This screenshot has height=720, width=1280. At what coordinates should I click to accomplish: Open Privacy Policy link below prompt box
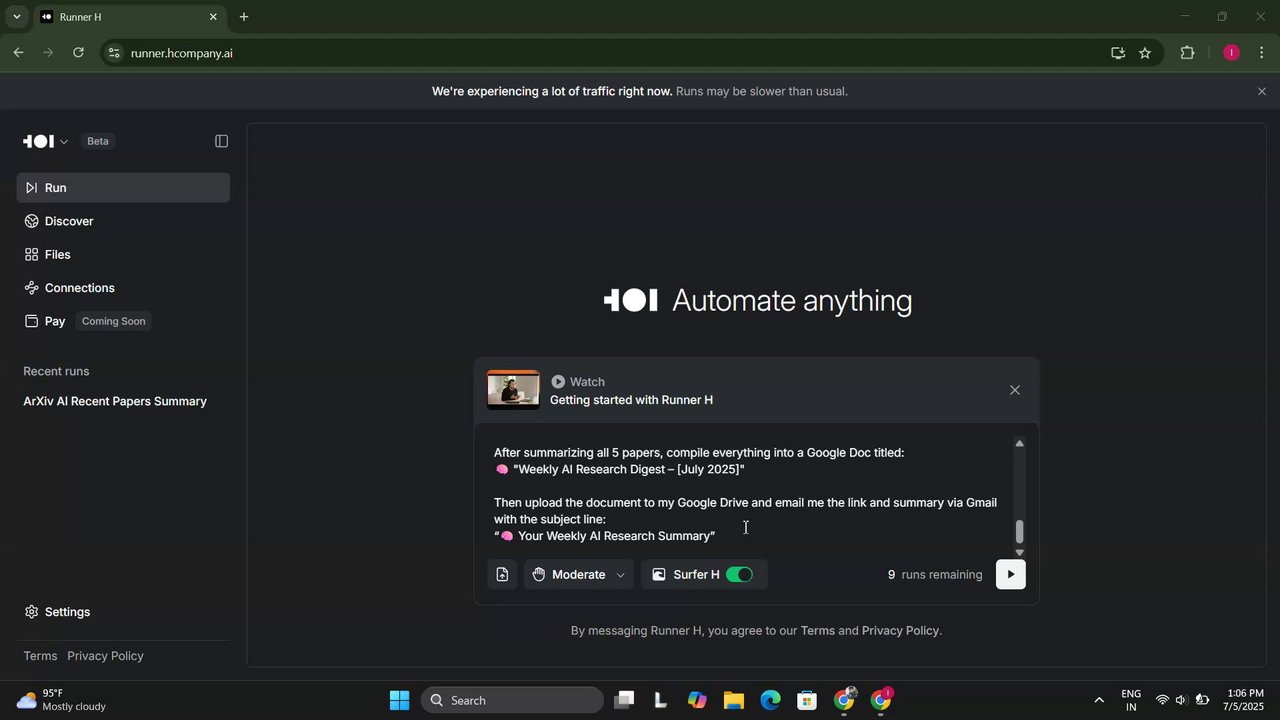(x=900, y=631)
